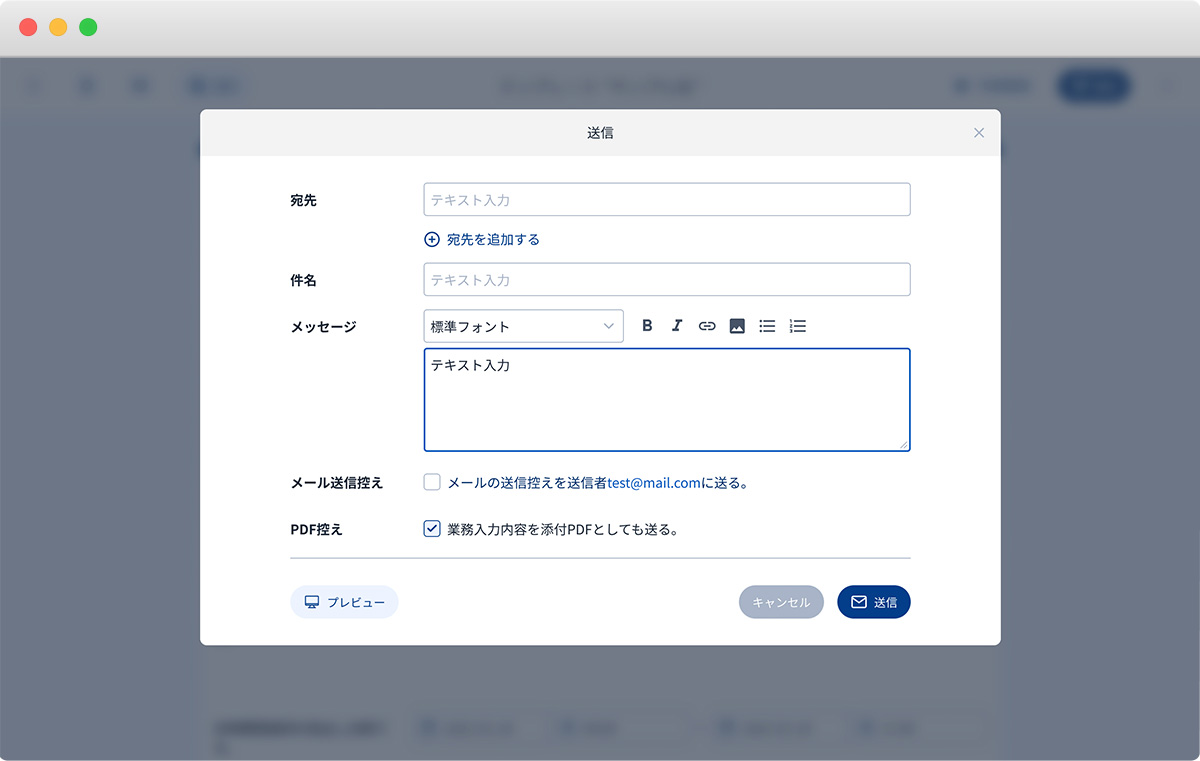Viewport: 1200px width, 761px height.
Task: Insert an image into the message
Action: pyautogui.click(x=737, y=326)
